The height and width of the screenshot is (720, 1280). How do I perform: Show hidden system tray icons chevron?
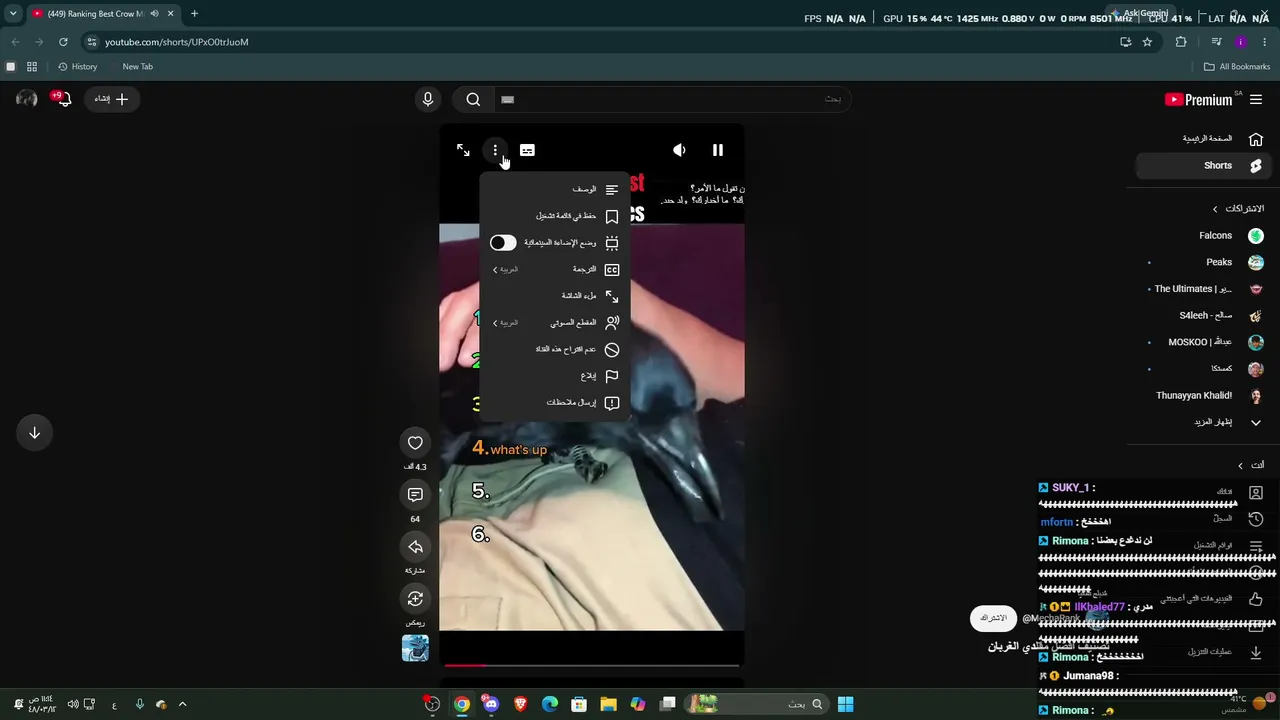(182, 704)
